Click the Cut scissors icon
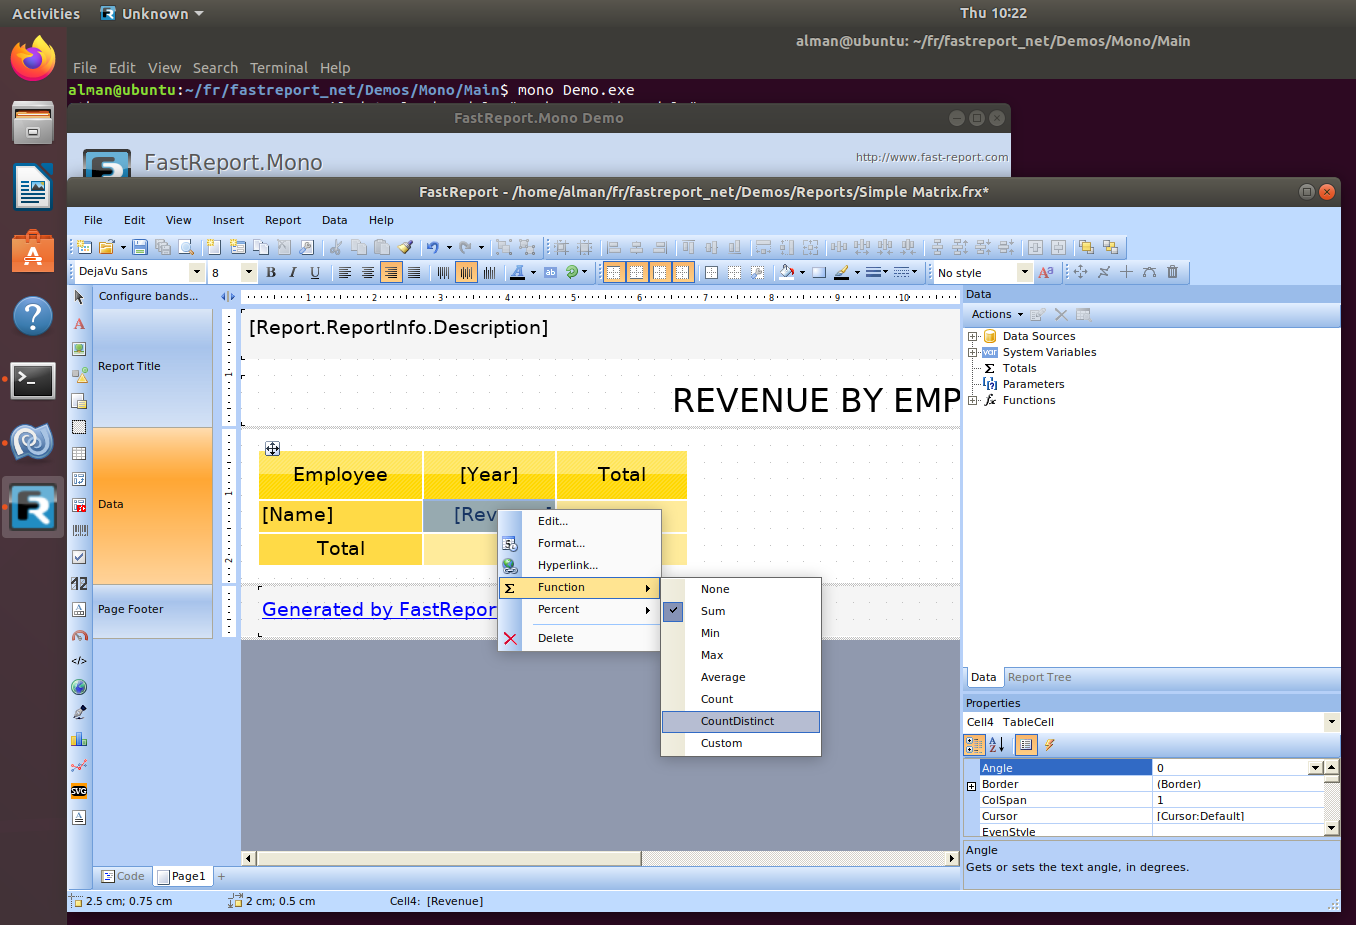 [x=336, y=247]
